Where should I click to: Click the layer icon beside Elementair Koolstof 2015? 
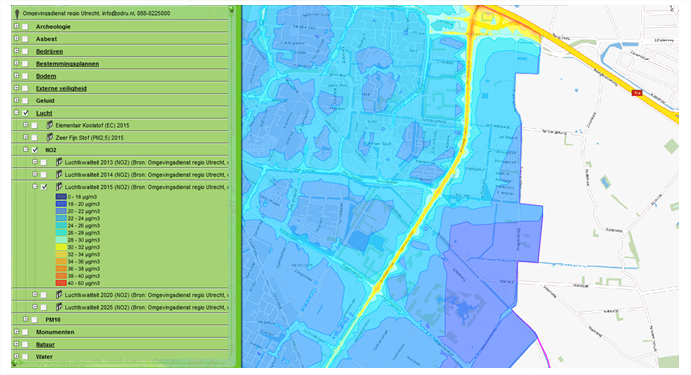point(49,125)
